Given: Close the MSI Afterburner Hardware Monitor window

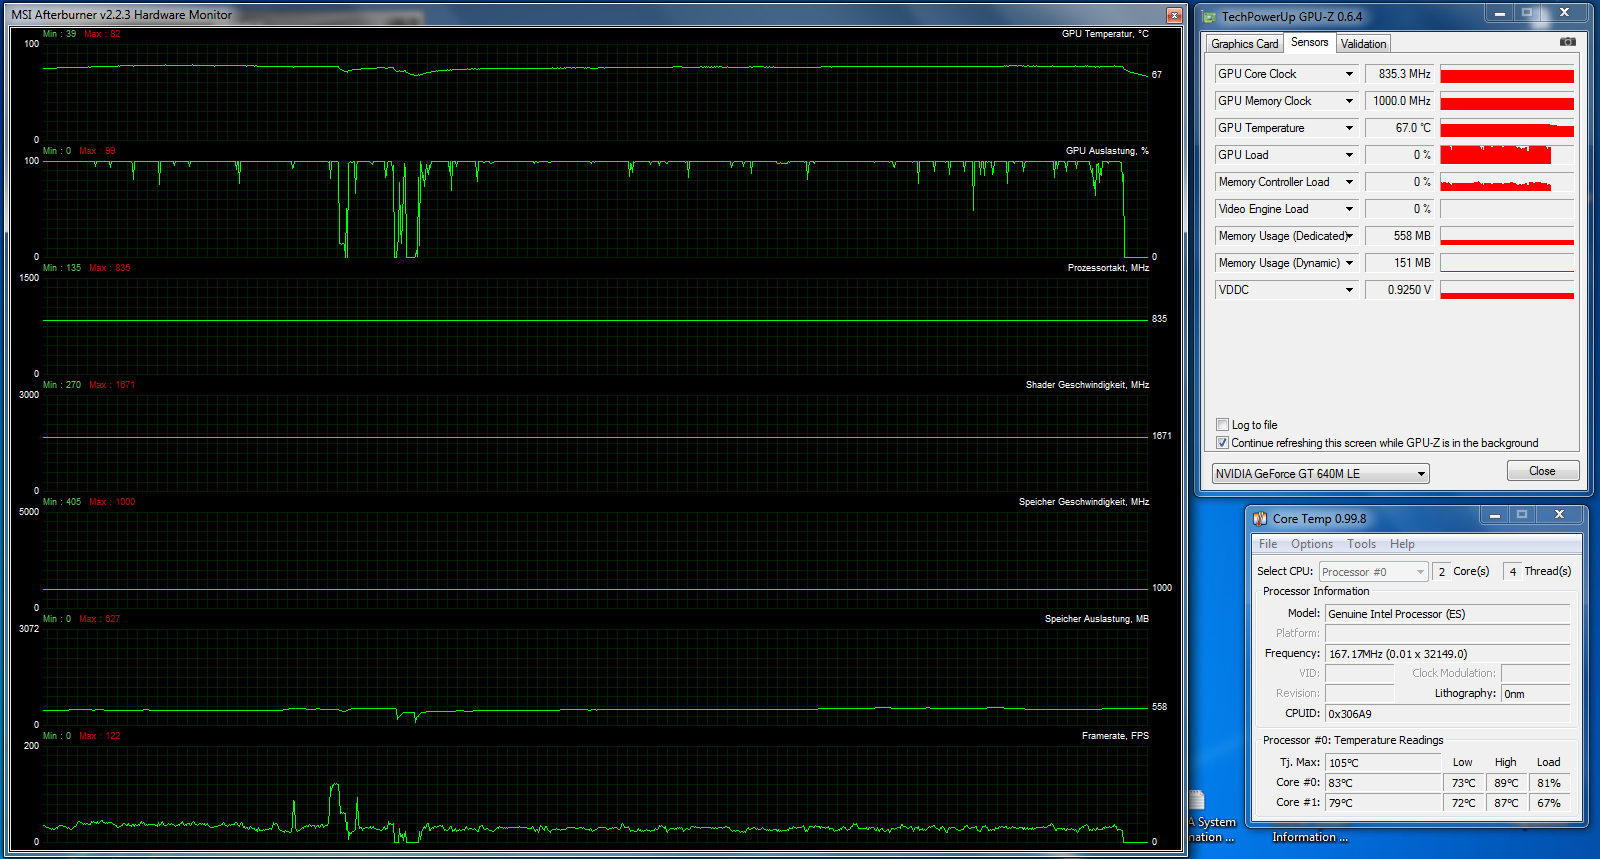Looking at the screenshot, I should [1174, 15].
